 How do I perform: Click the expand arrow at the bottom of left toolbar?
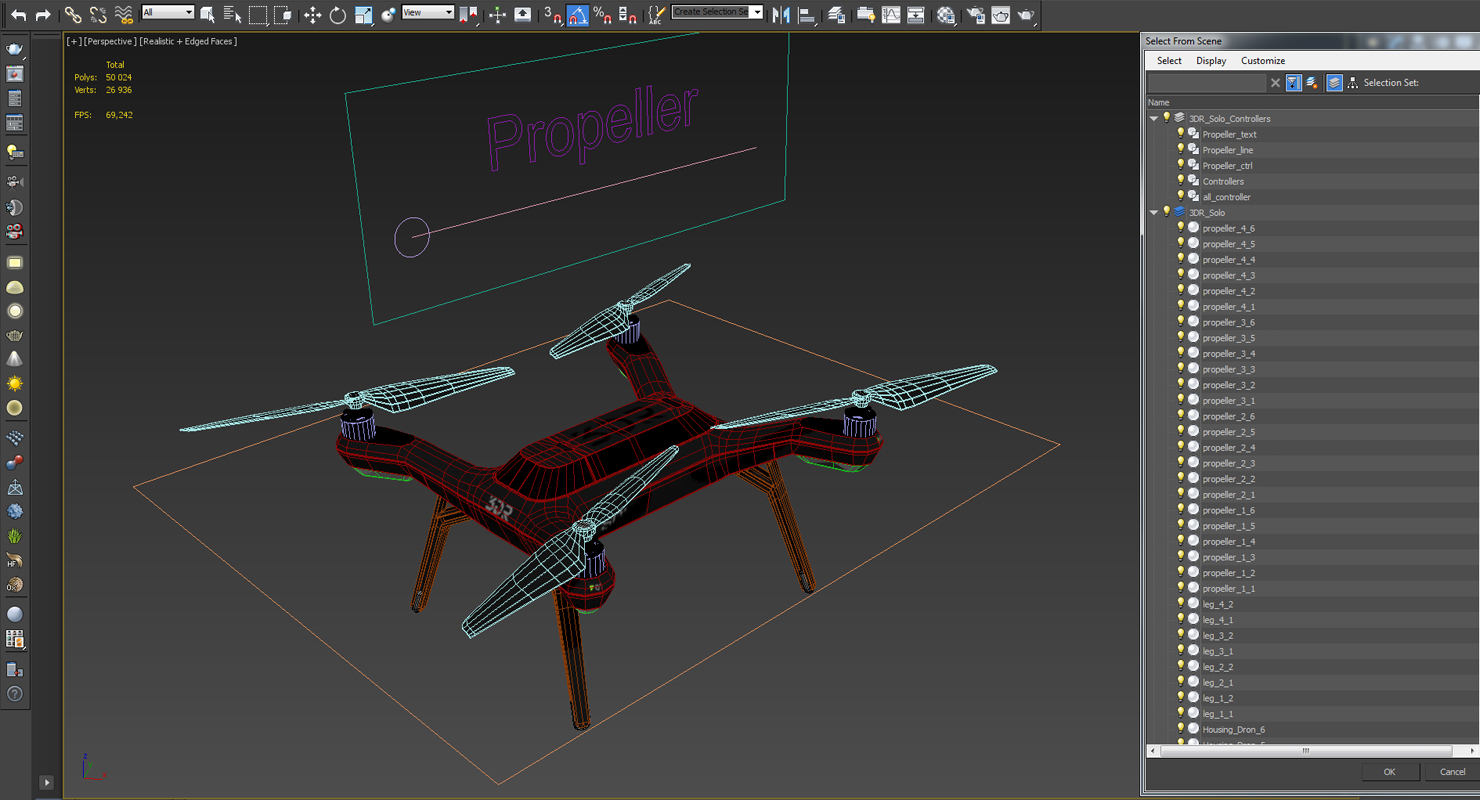click(x=46, y=782)
